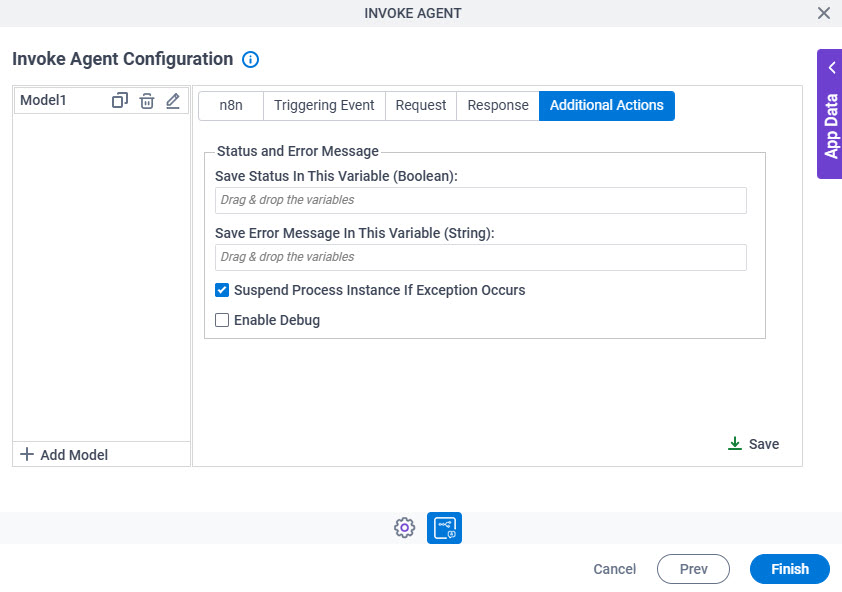This screenshot has height=592, width=842.
Task: Enable the Debug checkbox
Action: tap(222, 320)
